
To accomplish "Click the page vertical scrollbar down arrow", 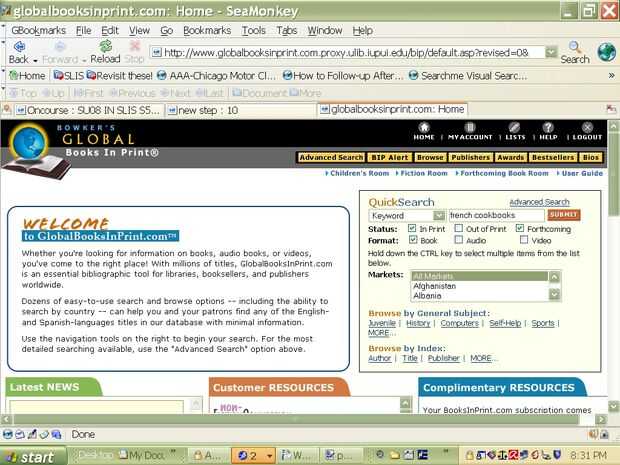I will pos(613,406).
